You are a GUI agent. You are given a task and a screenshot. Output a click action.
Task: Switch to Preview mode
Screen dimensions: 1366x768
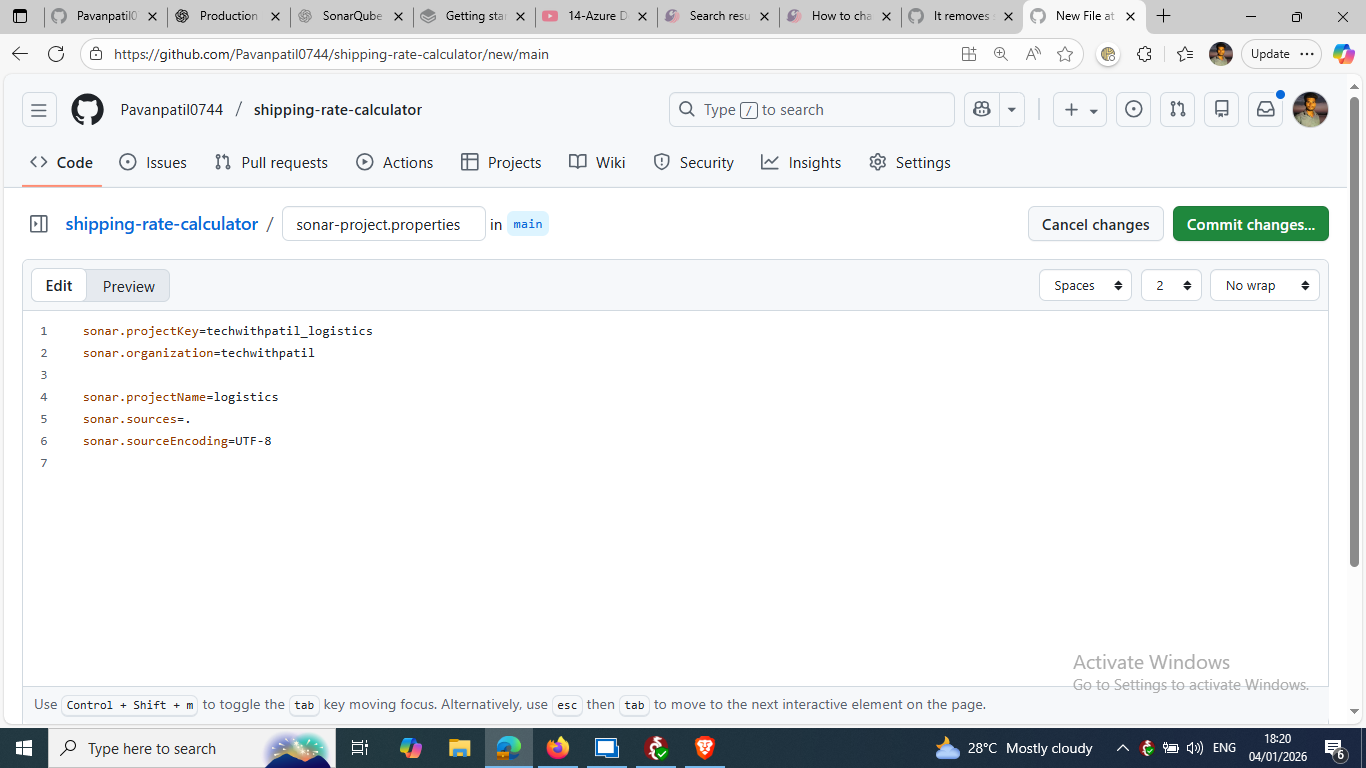tap(128, 286)
